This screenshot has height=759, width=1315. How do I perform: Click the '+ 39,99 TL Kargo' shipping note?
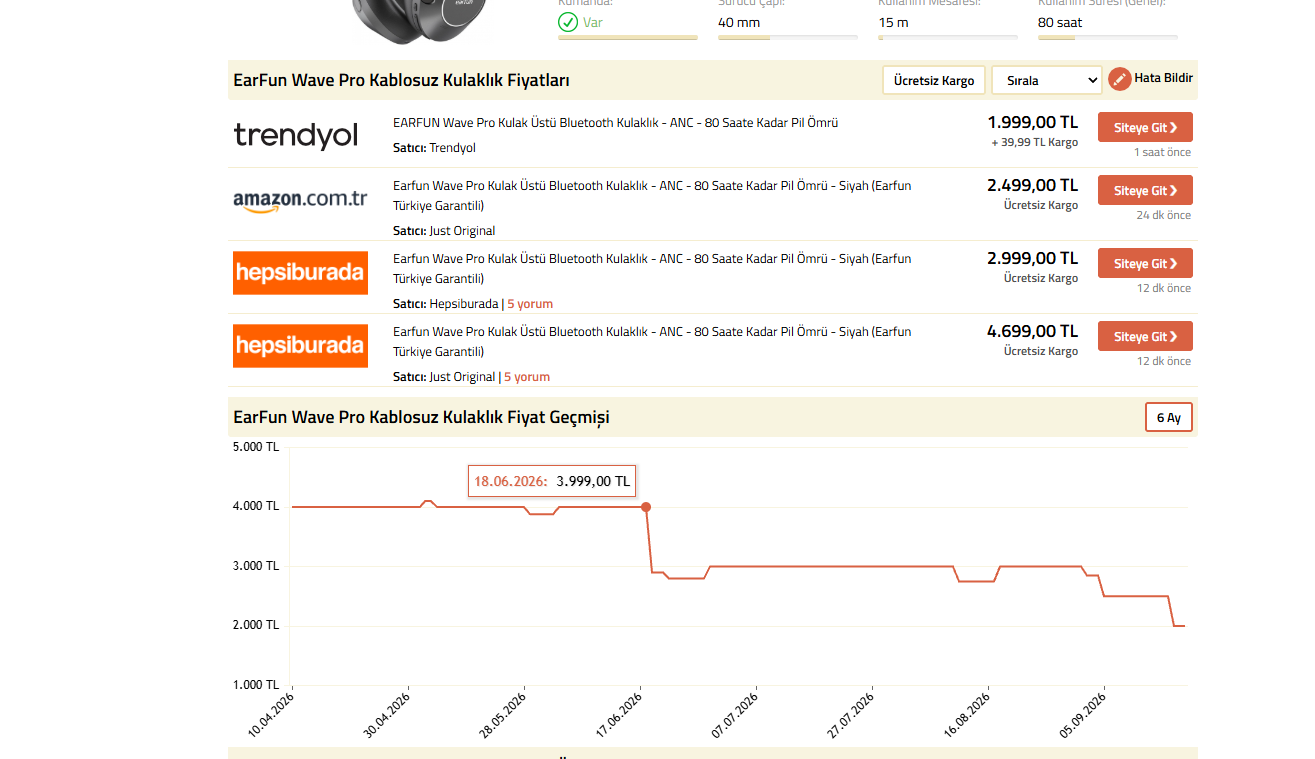pos(1035,142)
